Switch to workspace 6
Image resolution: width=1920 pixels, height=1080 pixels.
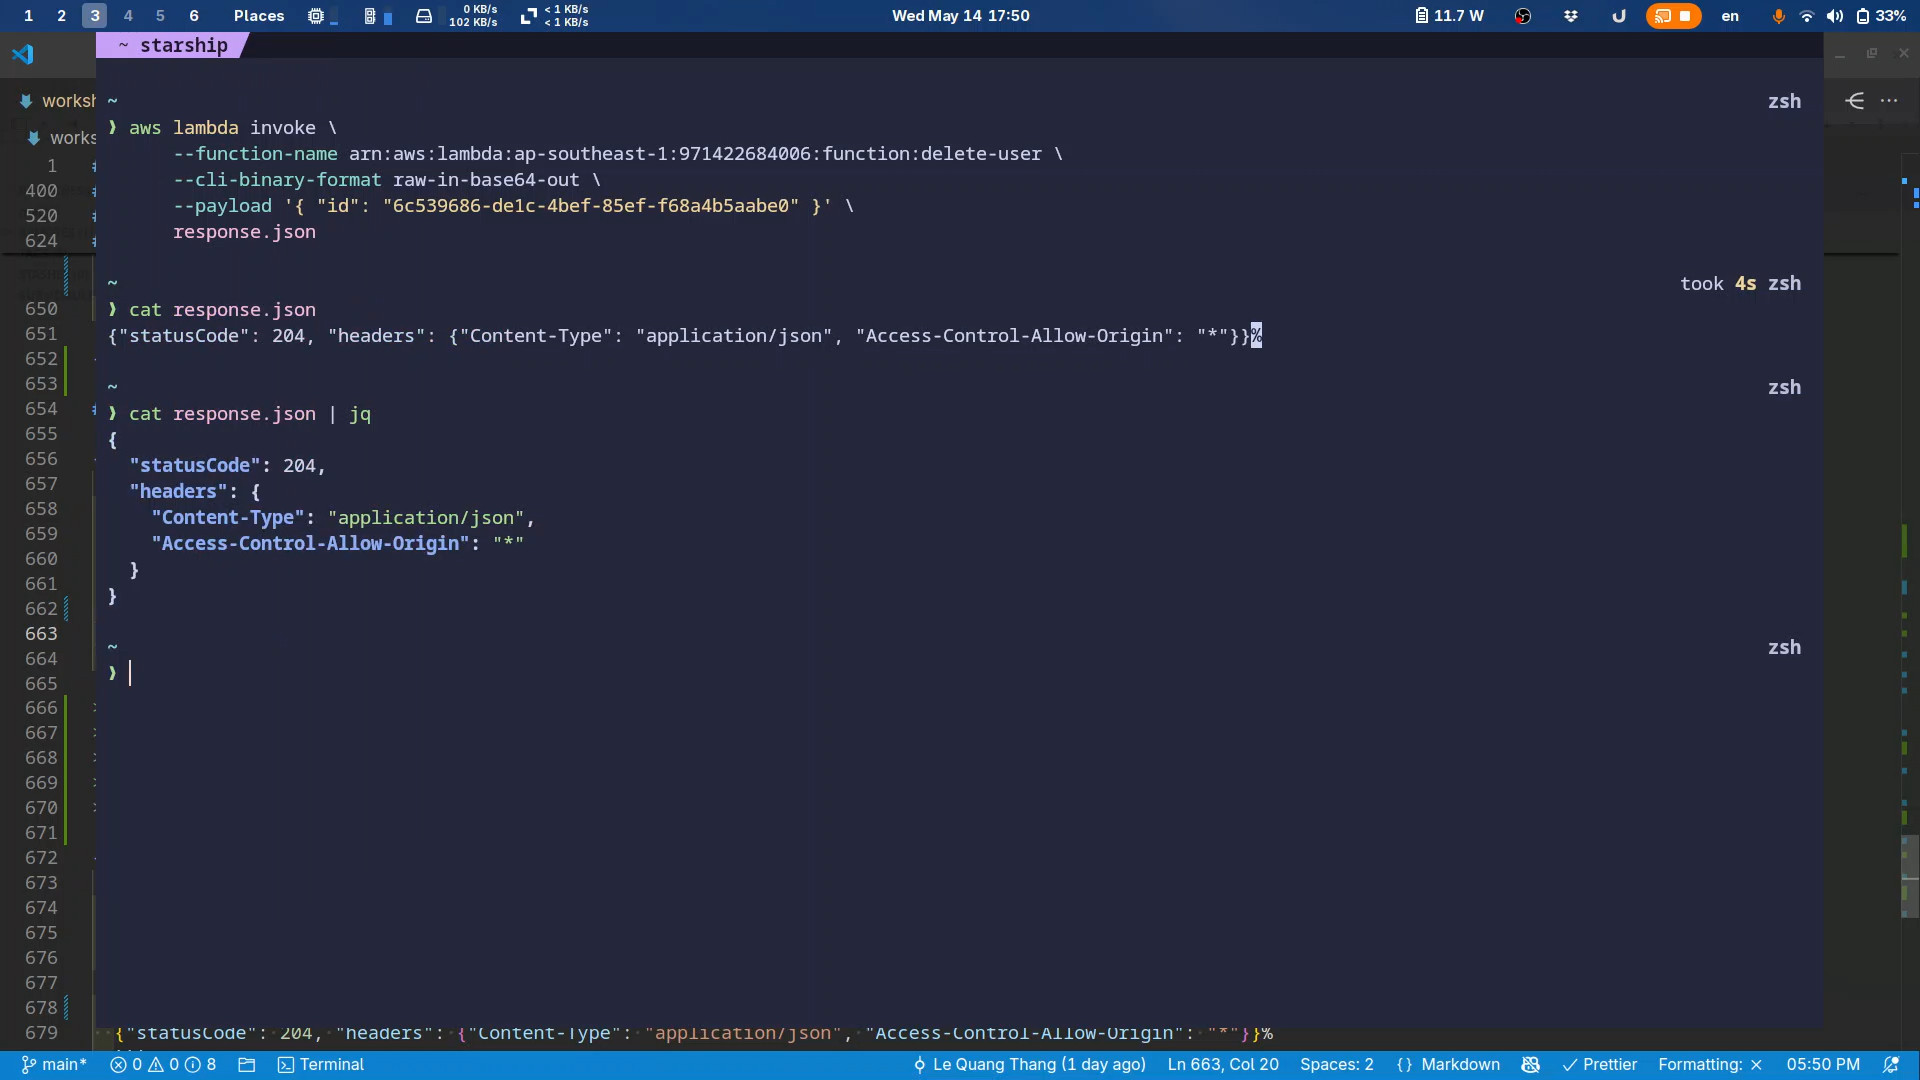194,16
